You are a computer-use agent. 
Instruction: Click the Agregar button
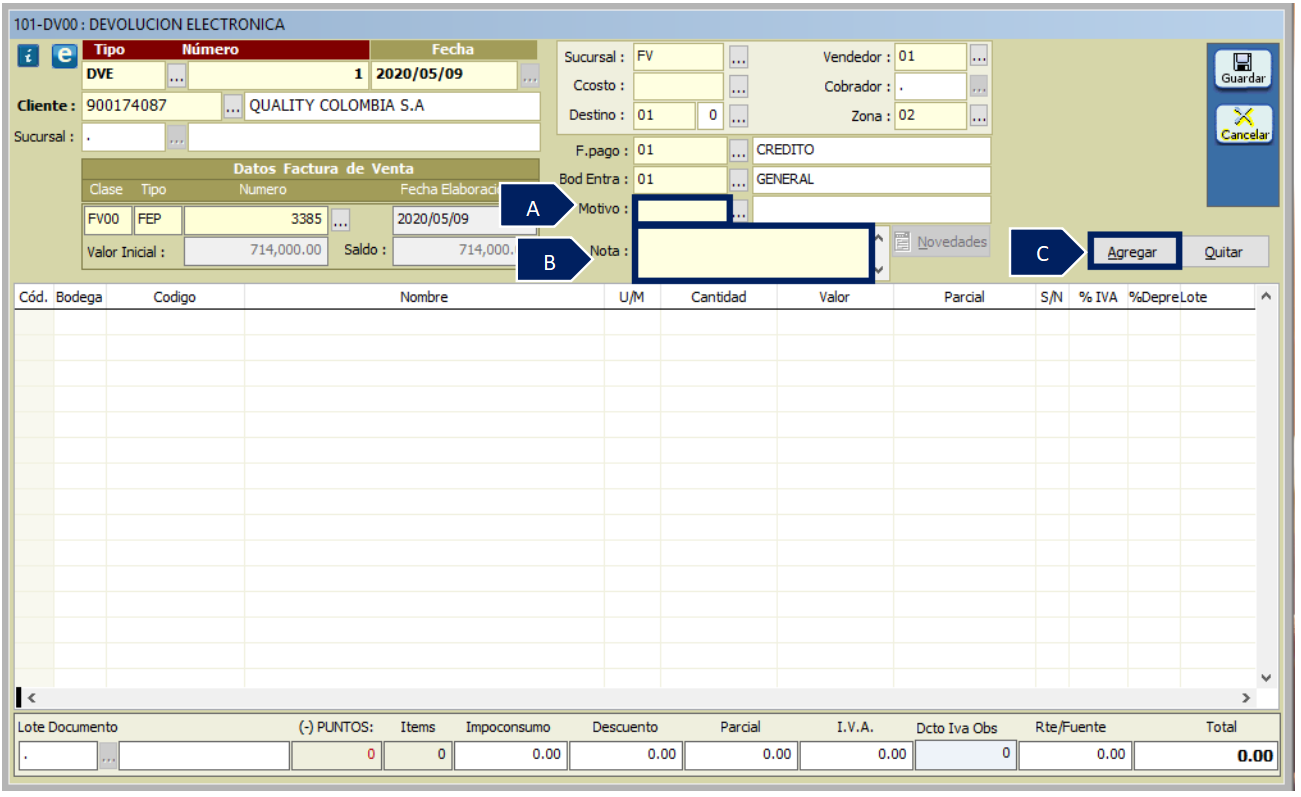1132,252
